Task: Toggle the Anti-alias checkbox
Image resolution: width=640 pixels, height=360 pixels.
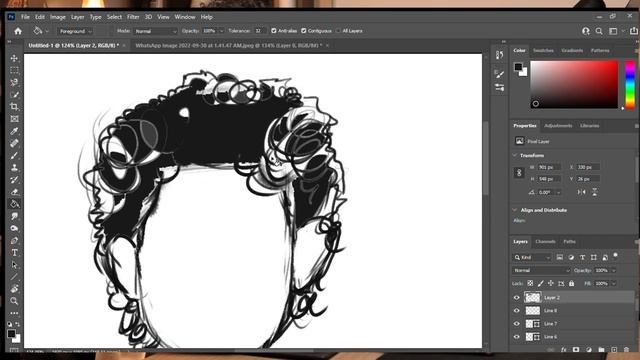Action: click(x=274, y=31)
